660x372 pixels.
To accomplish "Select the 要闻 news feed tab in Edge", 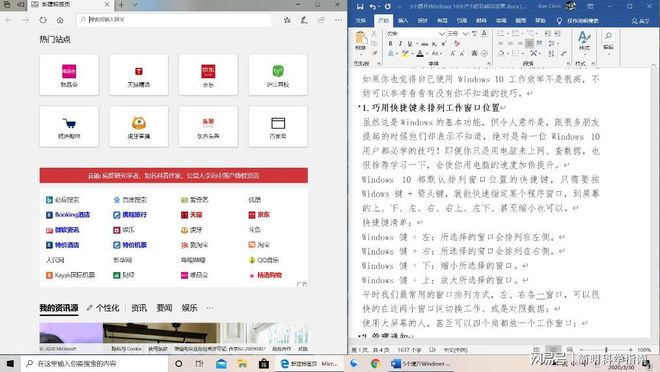I will (x=164, y=308).
